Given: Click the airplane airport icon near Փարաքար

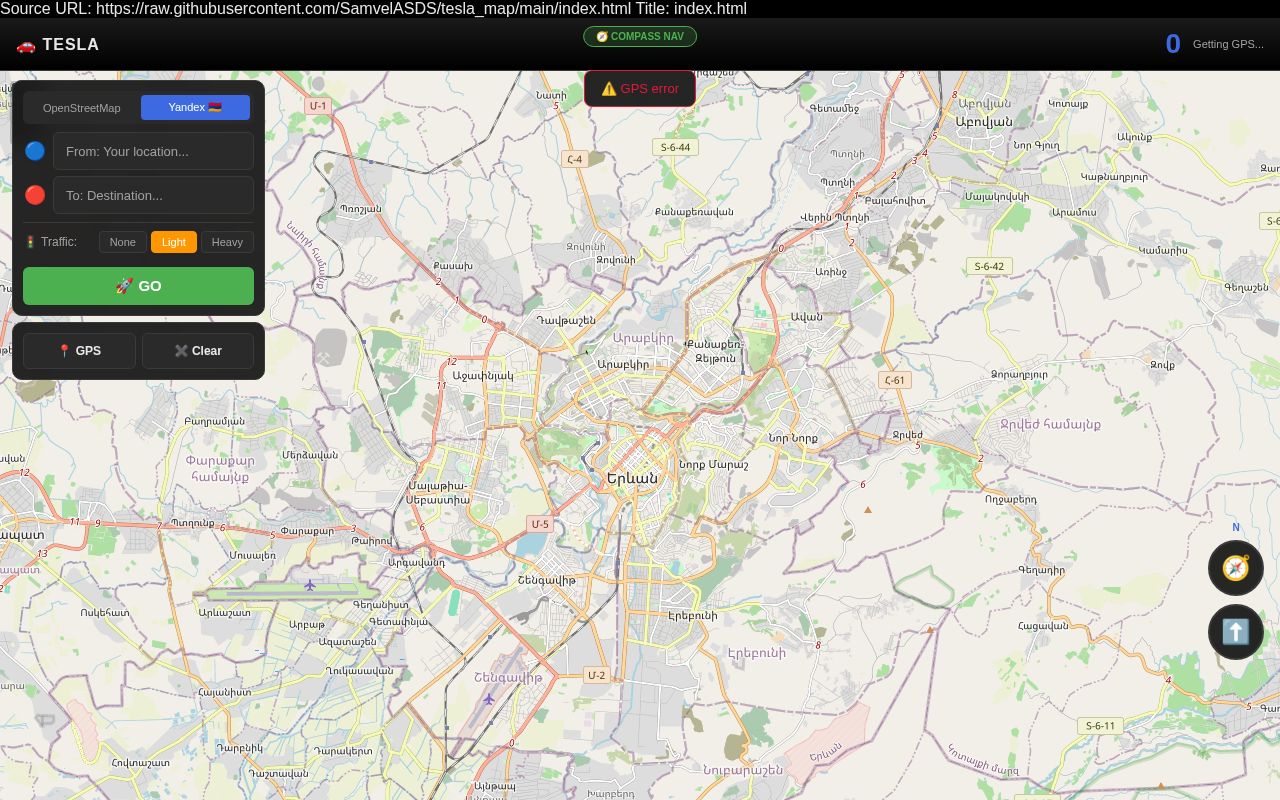Looking at the screenshot, I should click(x=310, y=585).
